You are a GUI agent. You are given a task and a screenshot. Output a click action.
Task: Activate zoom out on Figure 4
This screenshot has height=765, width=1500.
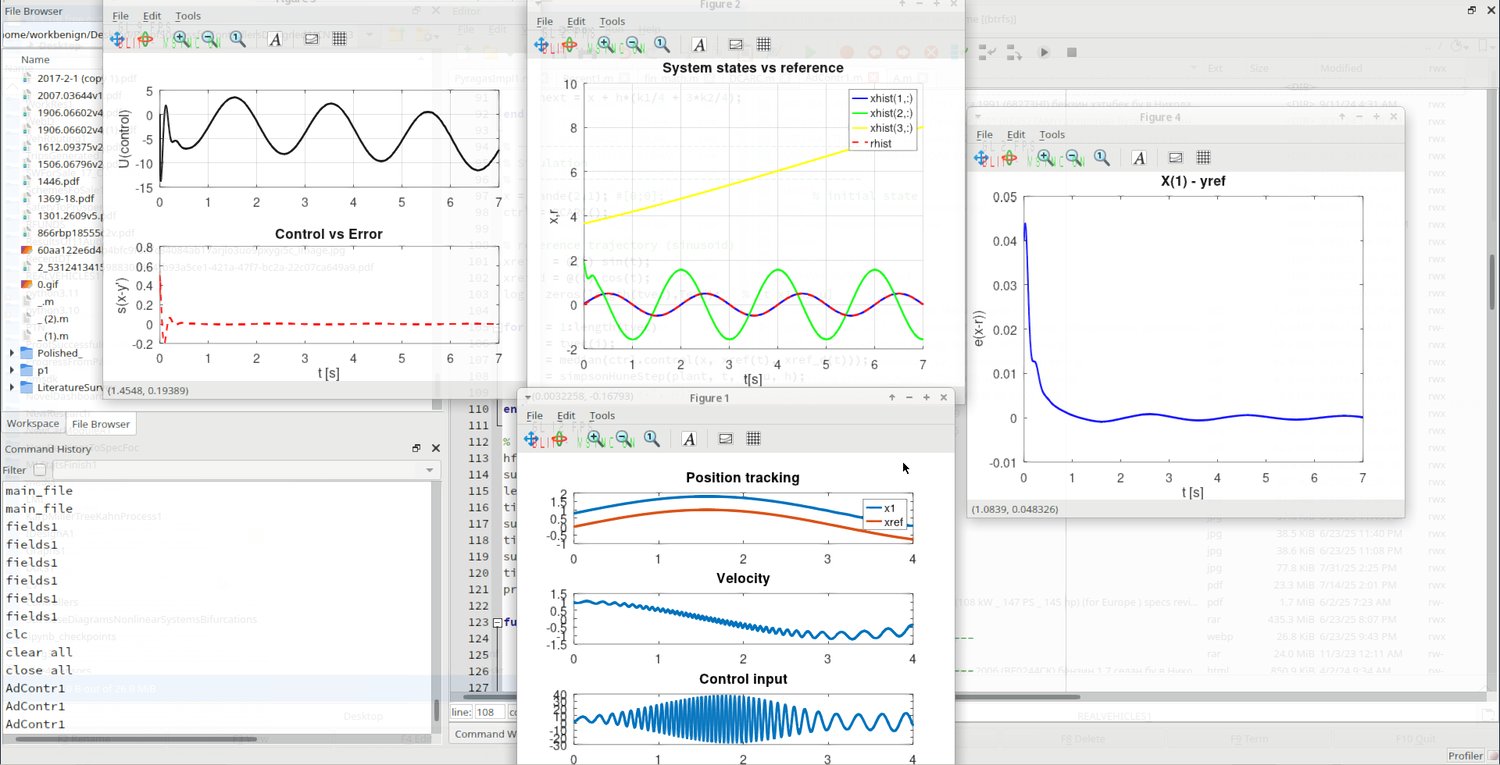[x=1073, y=157]
